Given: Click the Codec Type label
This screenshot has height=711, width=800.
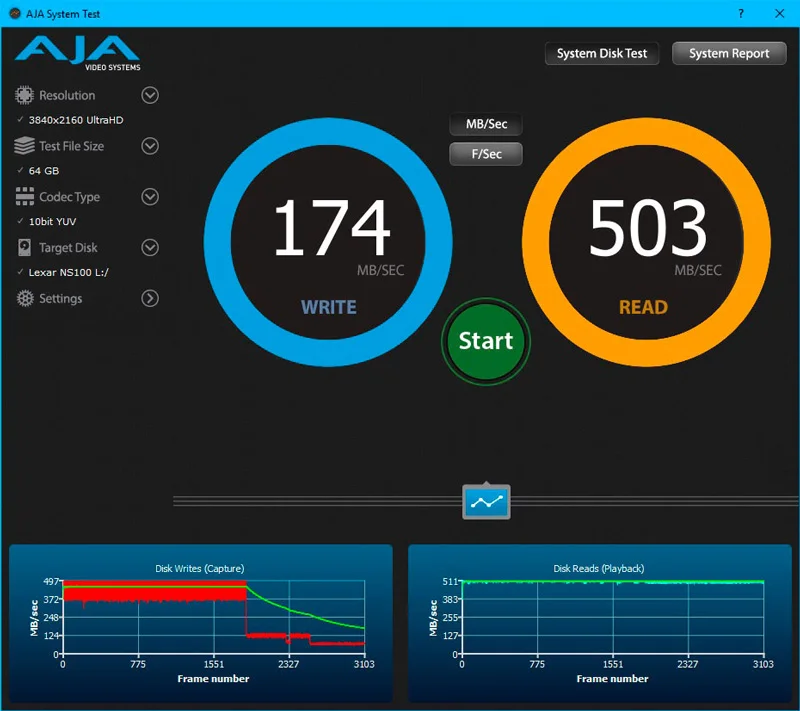Looking at the screenshot, I should tap(69, 197).
